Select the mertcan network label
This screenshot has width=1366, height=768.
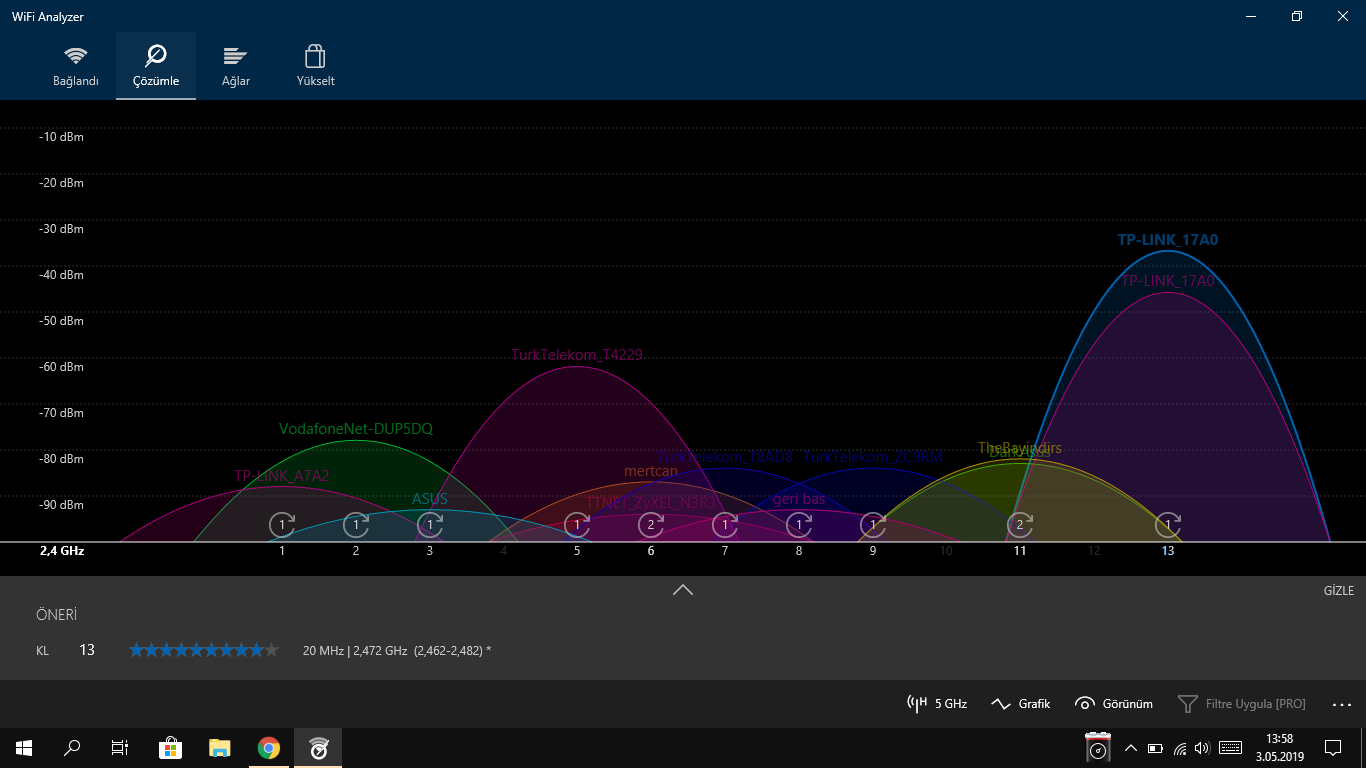651,471
